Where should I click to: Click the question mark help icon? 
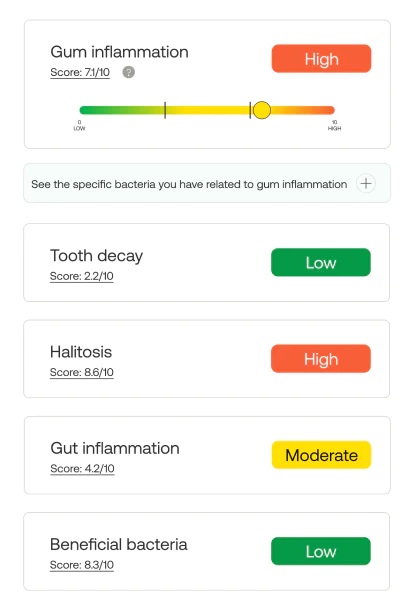coord(129,72)
